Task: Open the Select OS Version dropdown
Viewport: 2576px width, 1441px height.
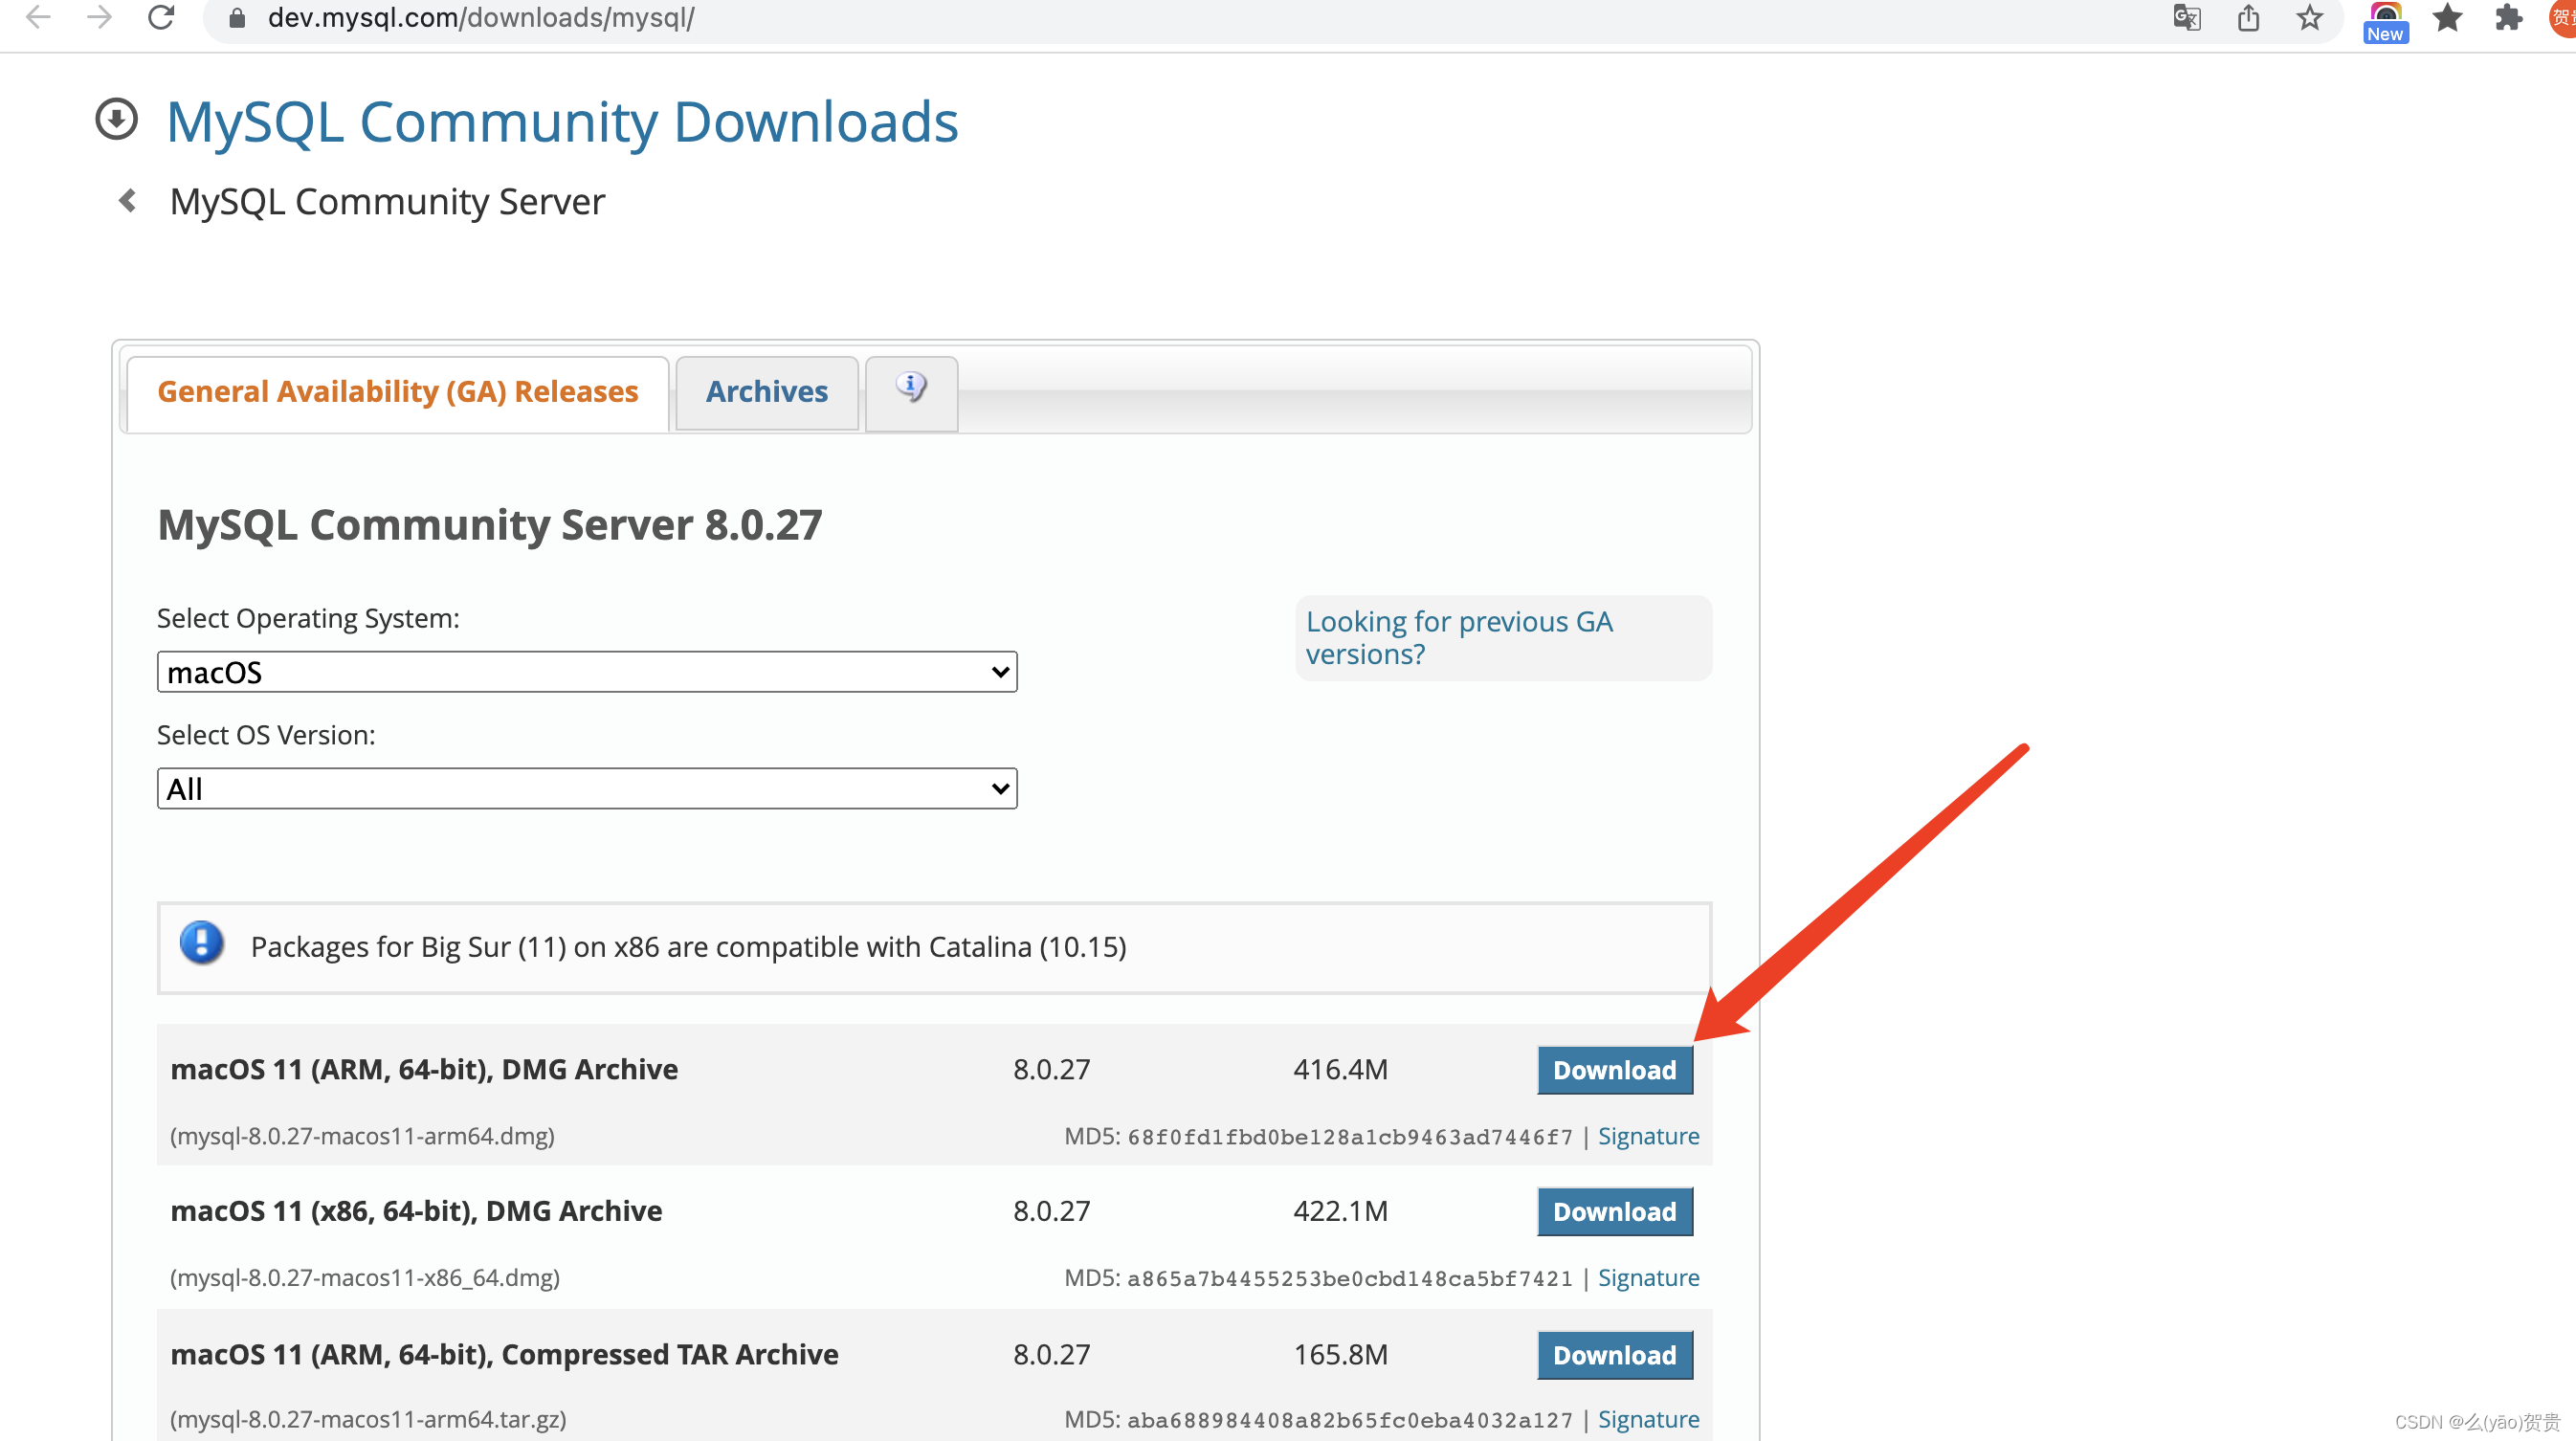Action: 587,789
